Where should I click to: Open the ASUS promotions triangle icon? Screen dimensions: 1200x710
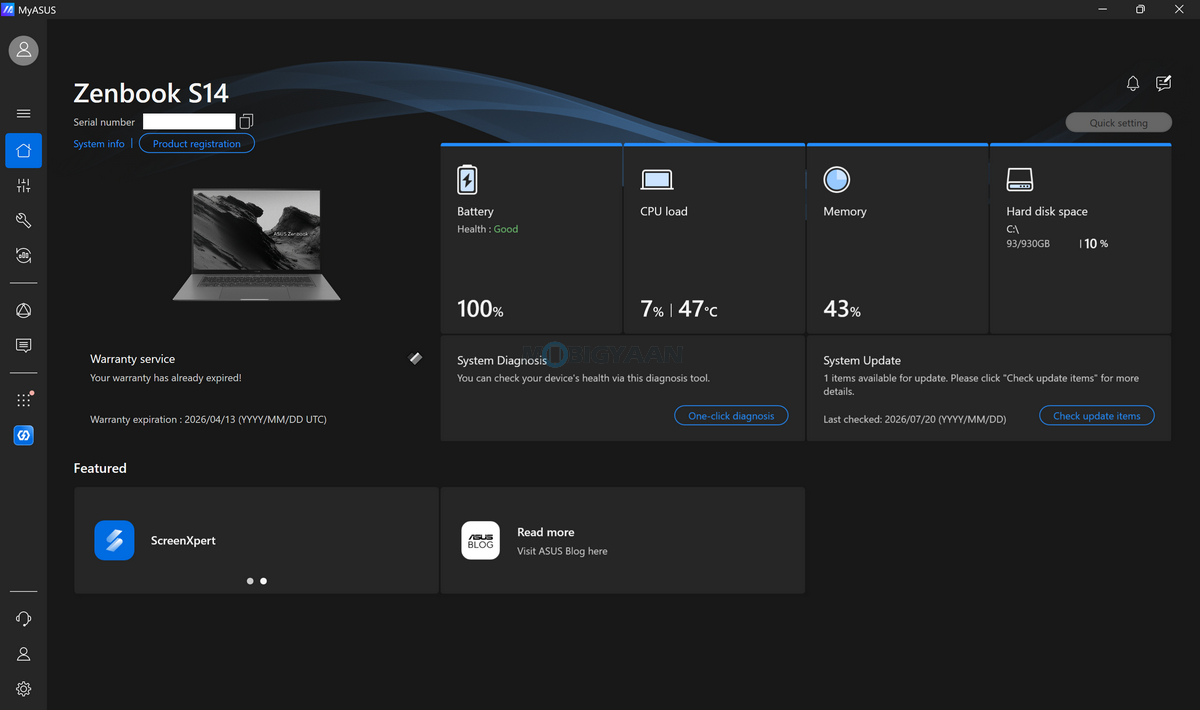(x=24, y=311)
